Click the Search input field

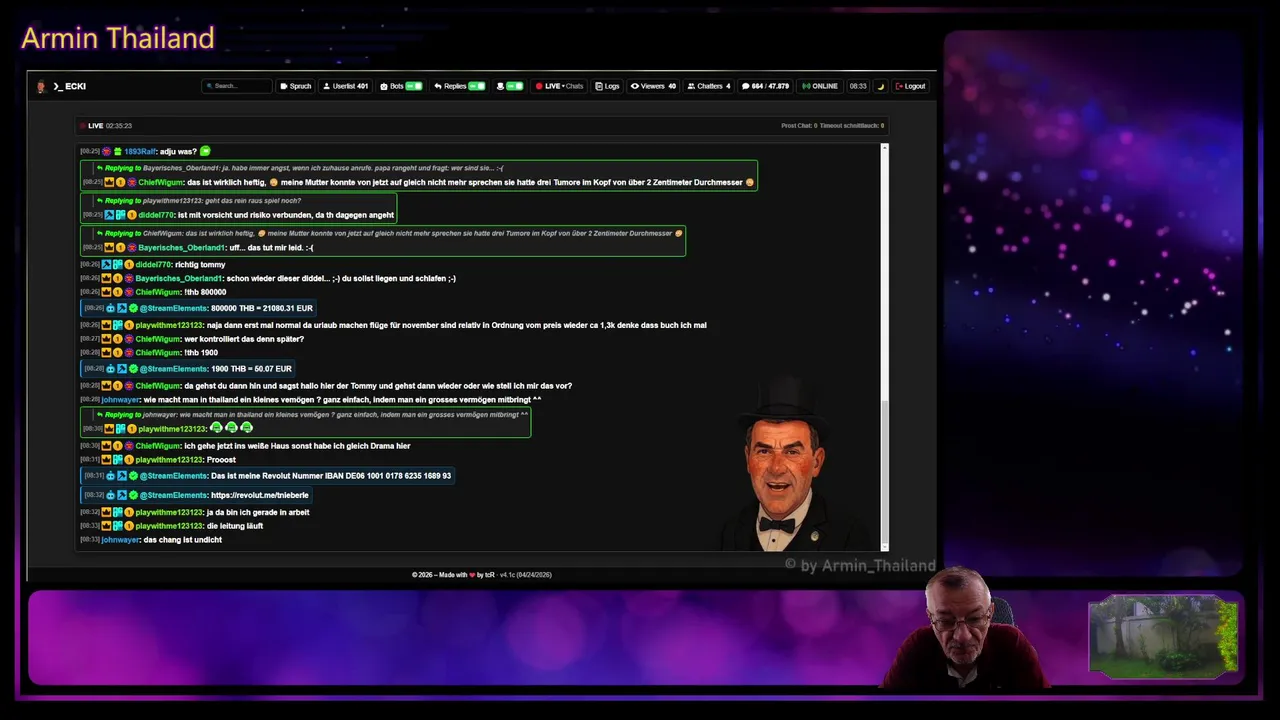237,86
